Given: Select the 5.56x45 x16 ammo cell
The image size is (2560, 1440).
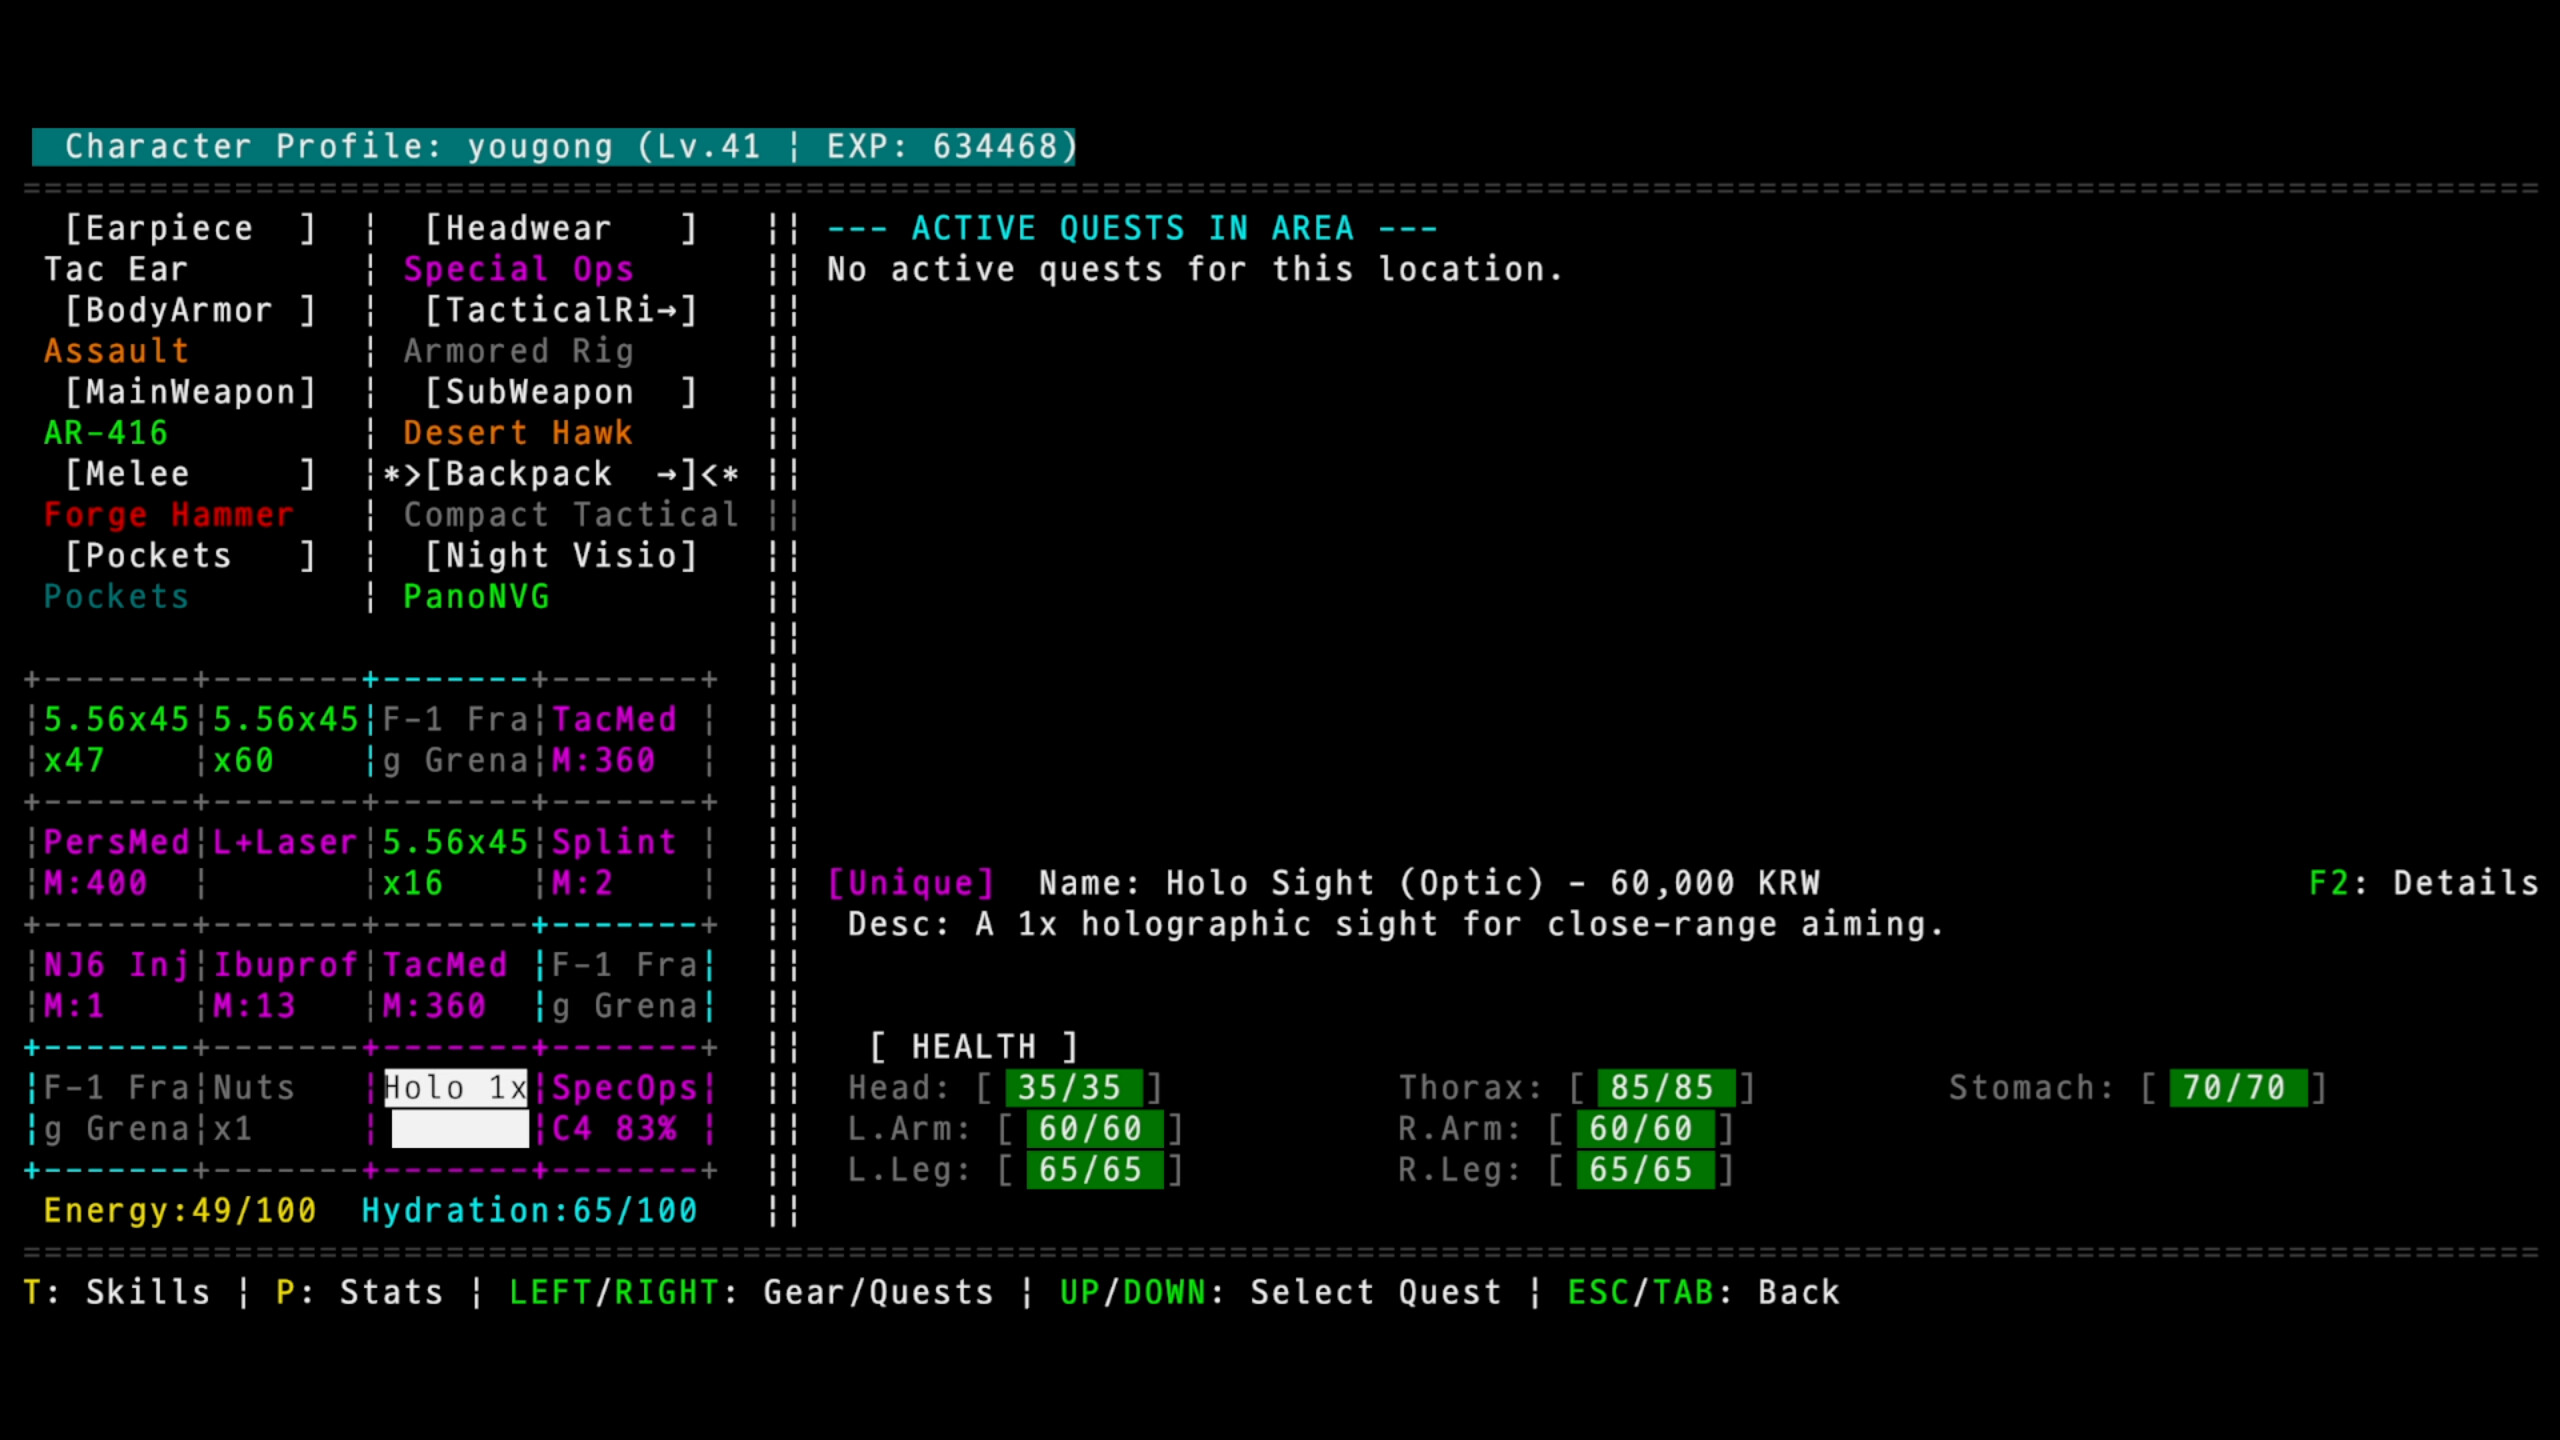Looking at the screenshot, I should click(x=455, y=863).
